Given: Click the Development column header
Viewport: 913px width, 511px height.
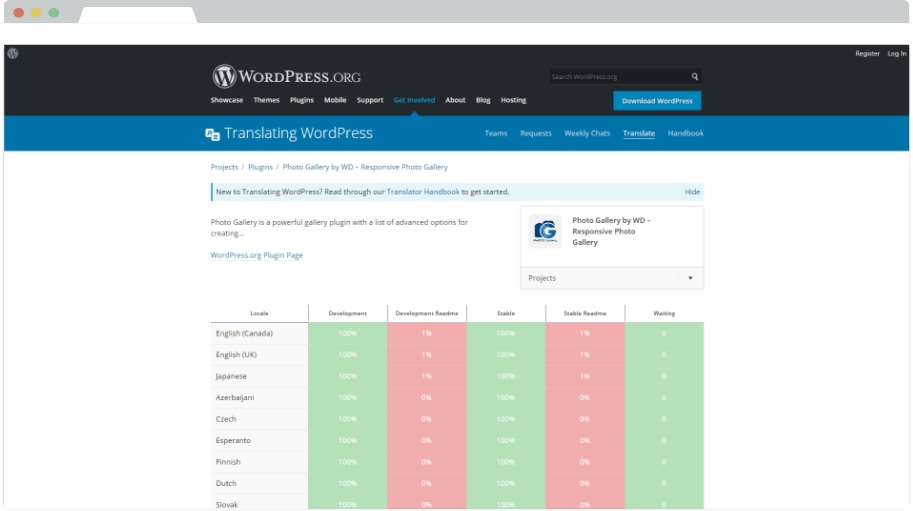Looking at the screenshot, I should tap(348, 313).
